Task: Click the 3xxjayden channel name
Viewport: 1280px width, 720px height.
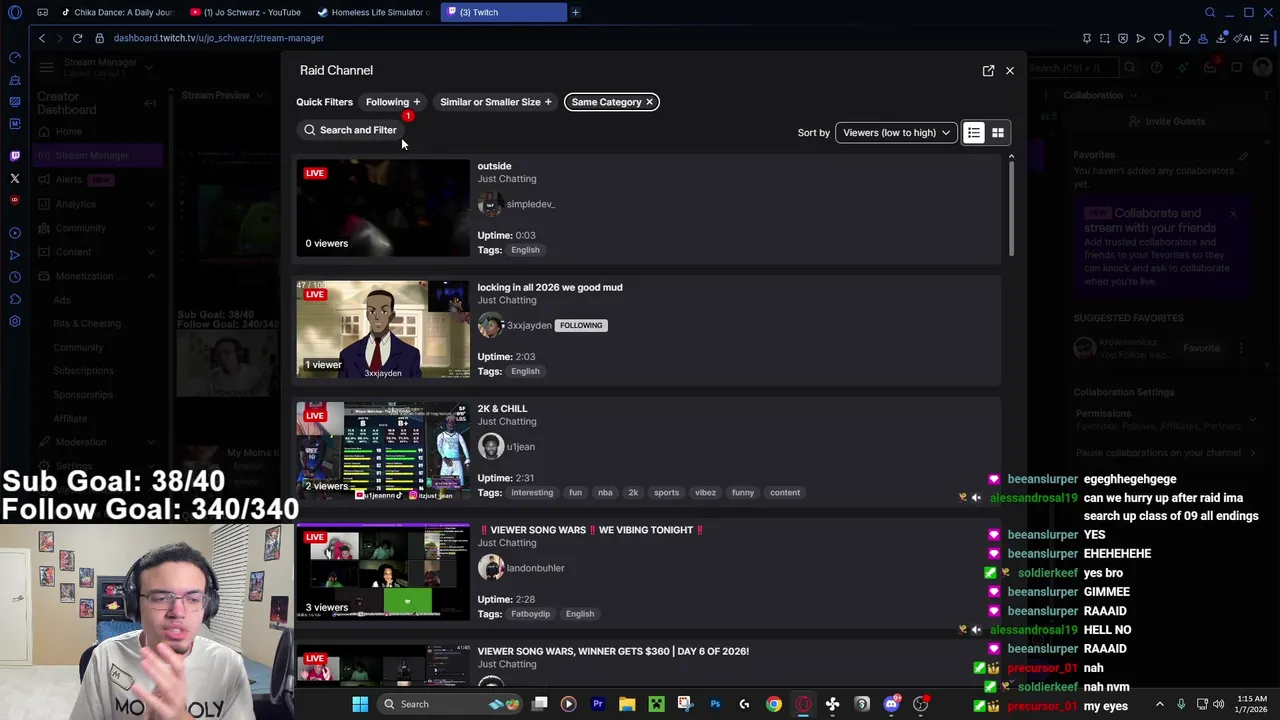Action: point(529,325)
